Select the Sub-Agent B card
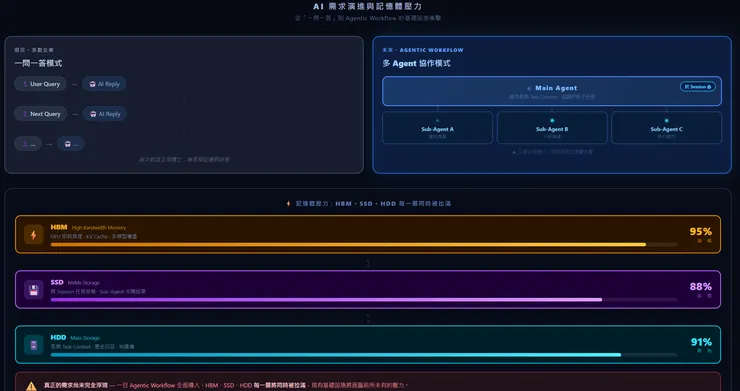 (552, 128)
